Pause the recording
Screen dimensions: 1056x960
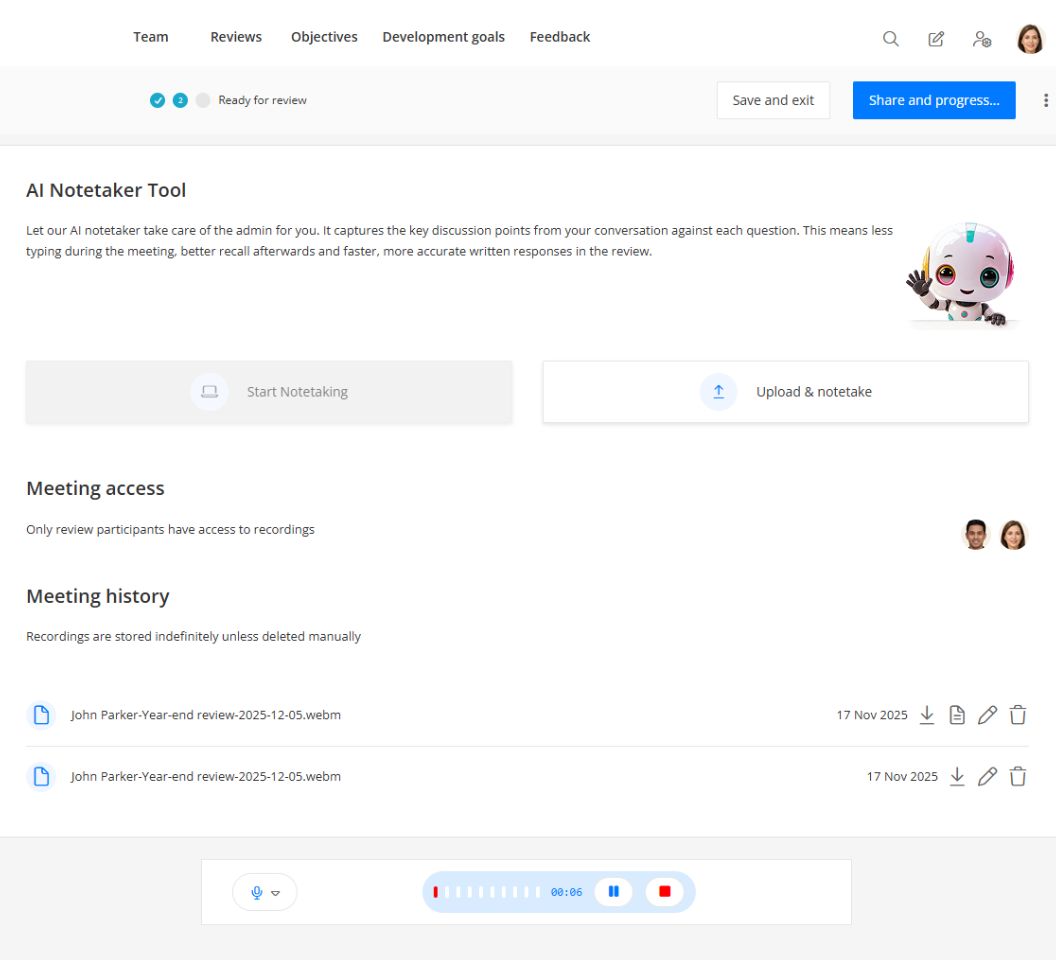pyautogui.click(x=614, y=892)
